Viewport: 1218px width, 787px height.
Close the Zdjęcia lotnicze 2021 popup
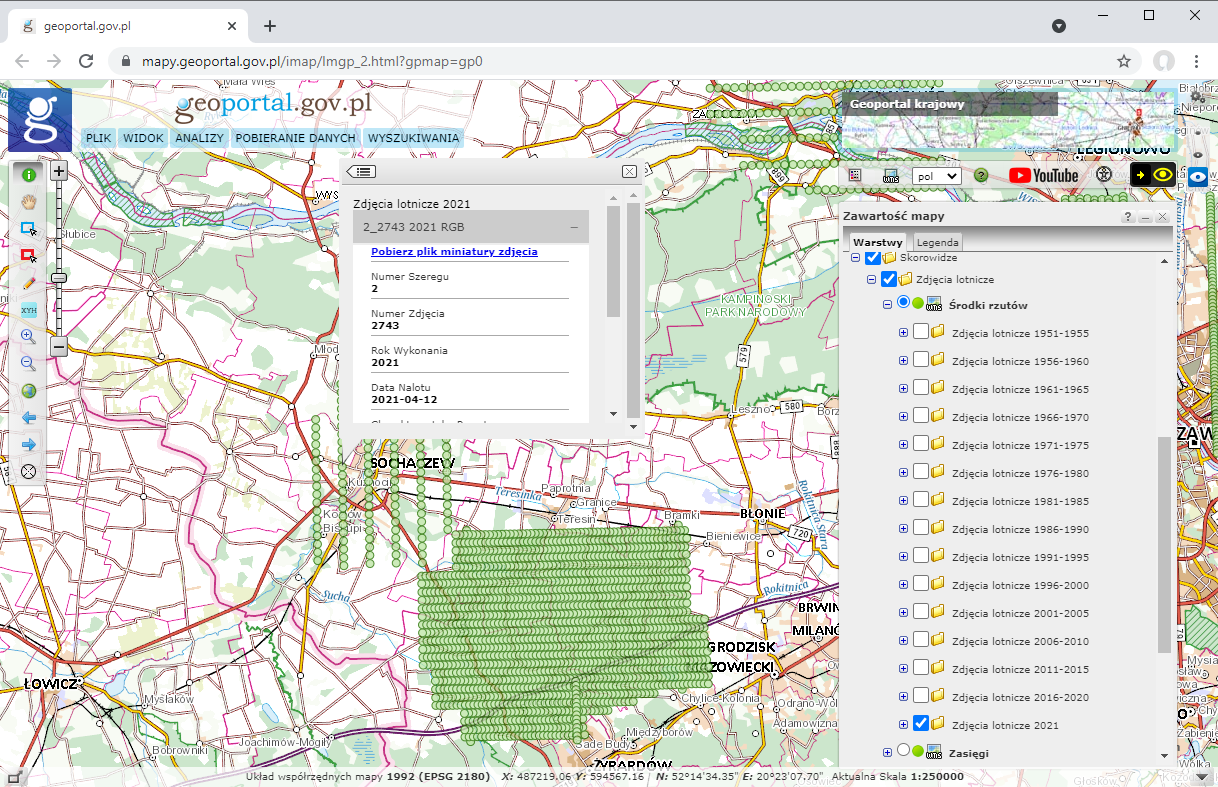[x=629, y=171]
